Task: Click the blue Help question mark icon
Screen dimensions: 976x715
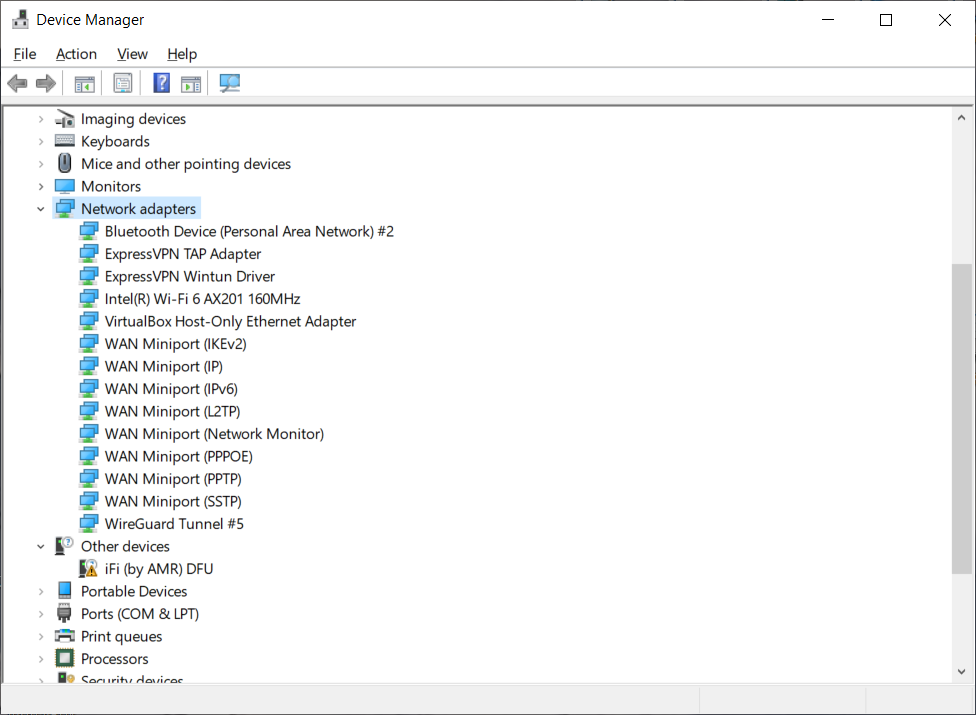Action: pos(161,83)
